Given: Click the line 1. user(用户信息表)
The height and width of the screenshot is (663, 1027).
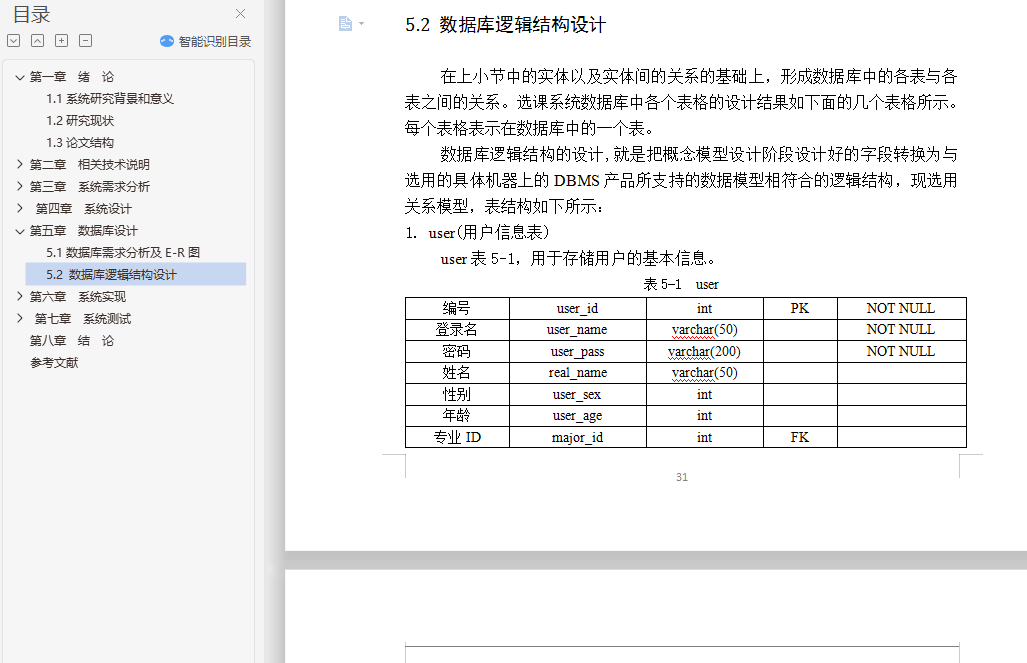Looking at the screenshot, I should [477, 233].
